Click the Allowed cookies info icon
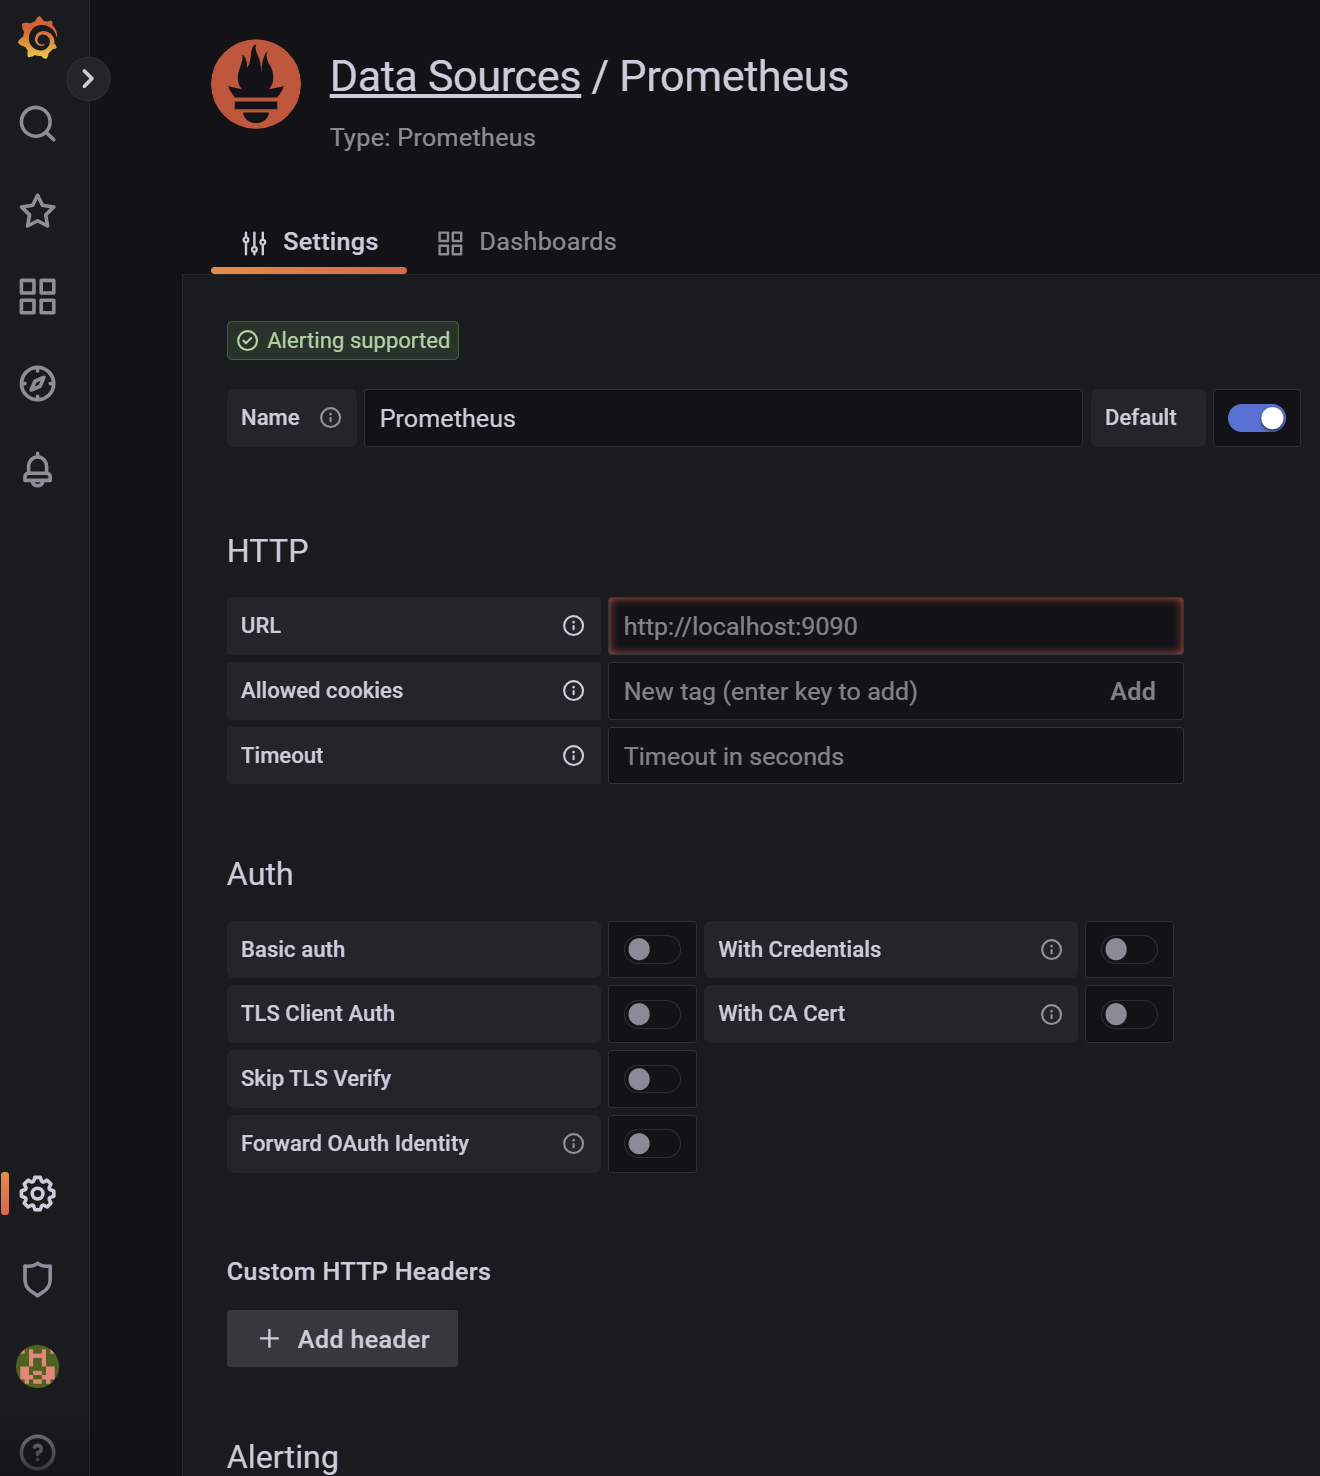This screenshot has width=1320, height=1476. click(x=573, y=691)
